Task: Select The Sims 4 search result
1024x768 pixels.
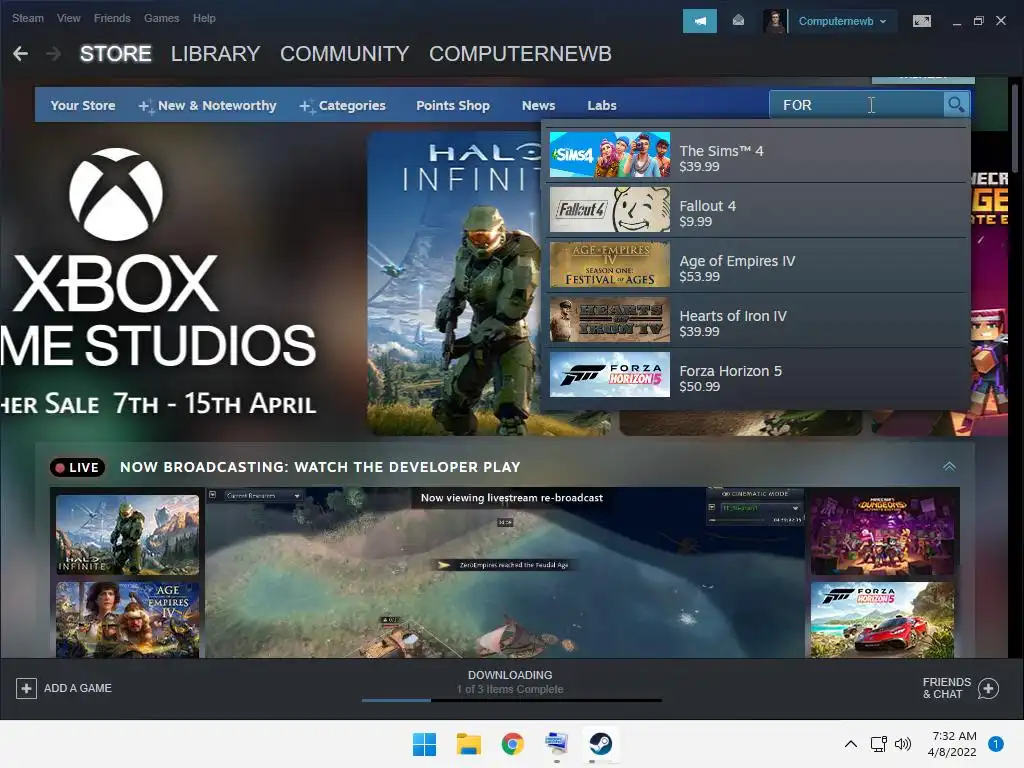Action: coord(758,155)
